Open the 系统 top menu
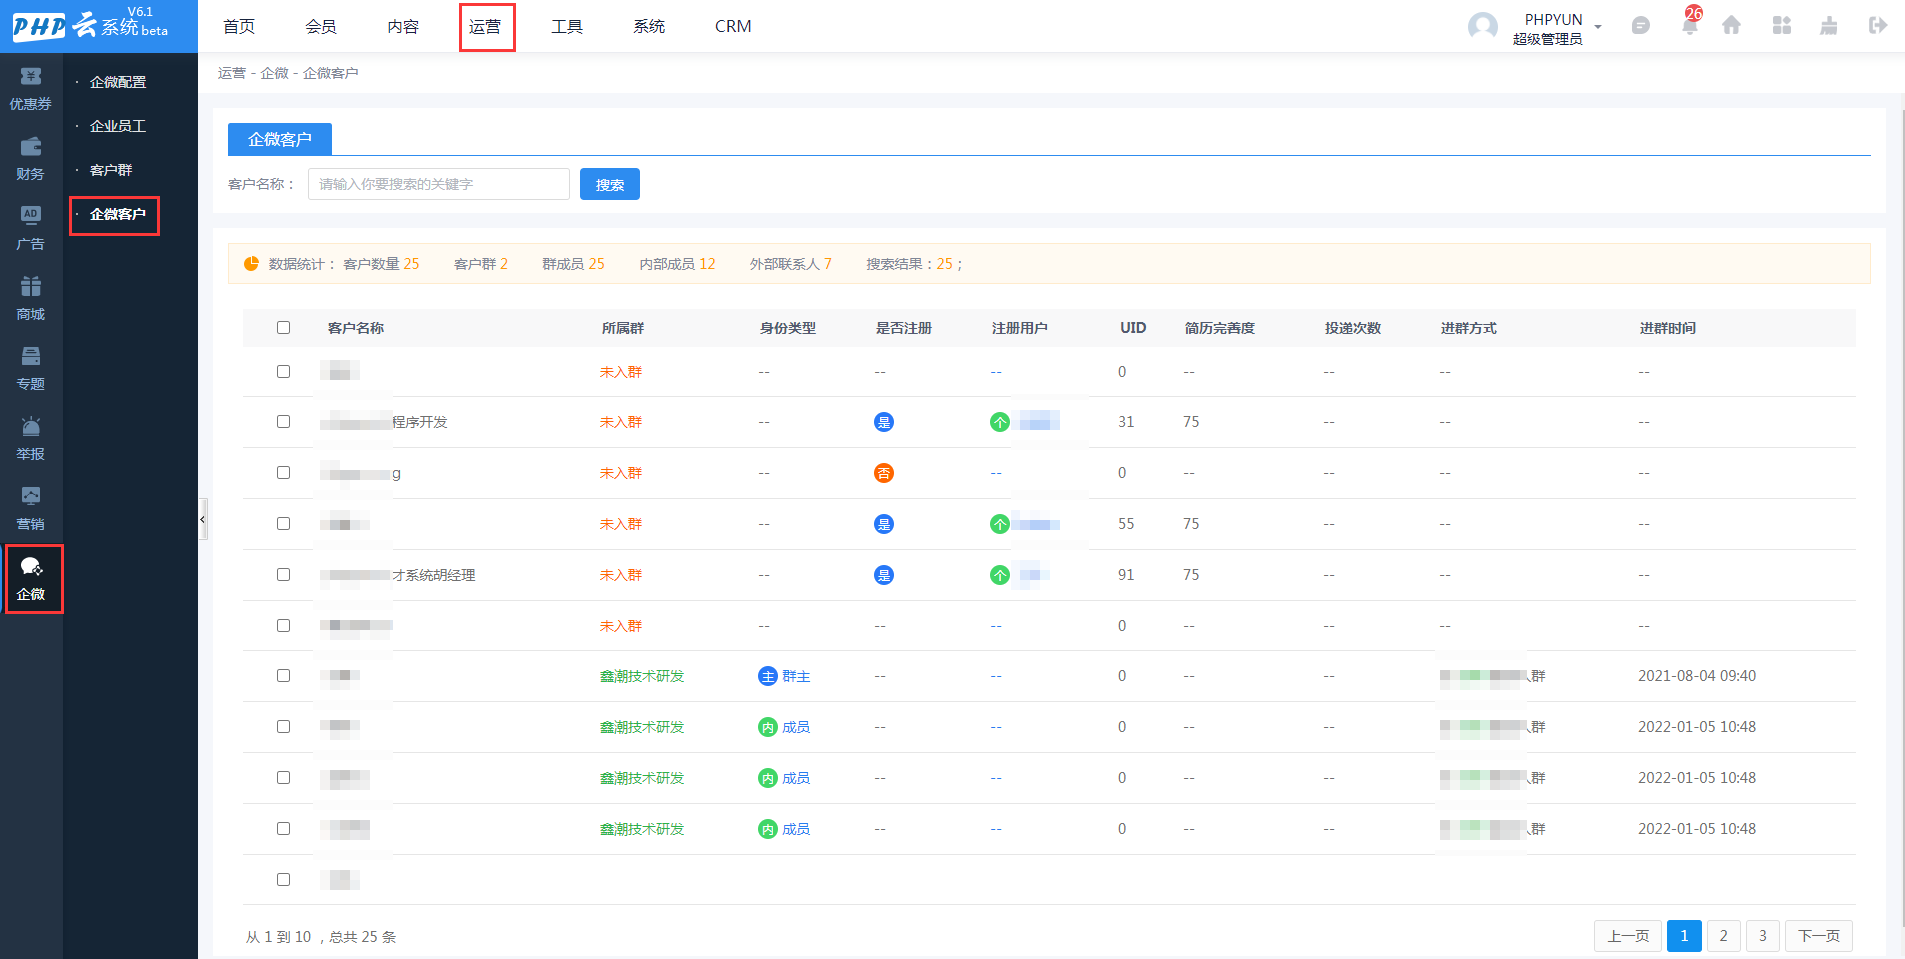 (x=649, y=26)
